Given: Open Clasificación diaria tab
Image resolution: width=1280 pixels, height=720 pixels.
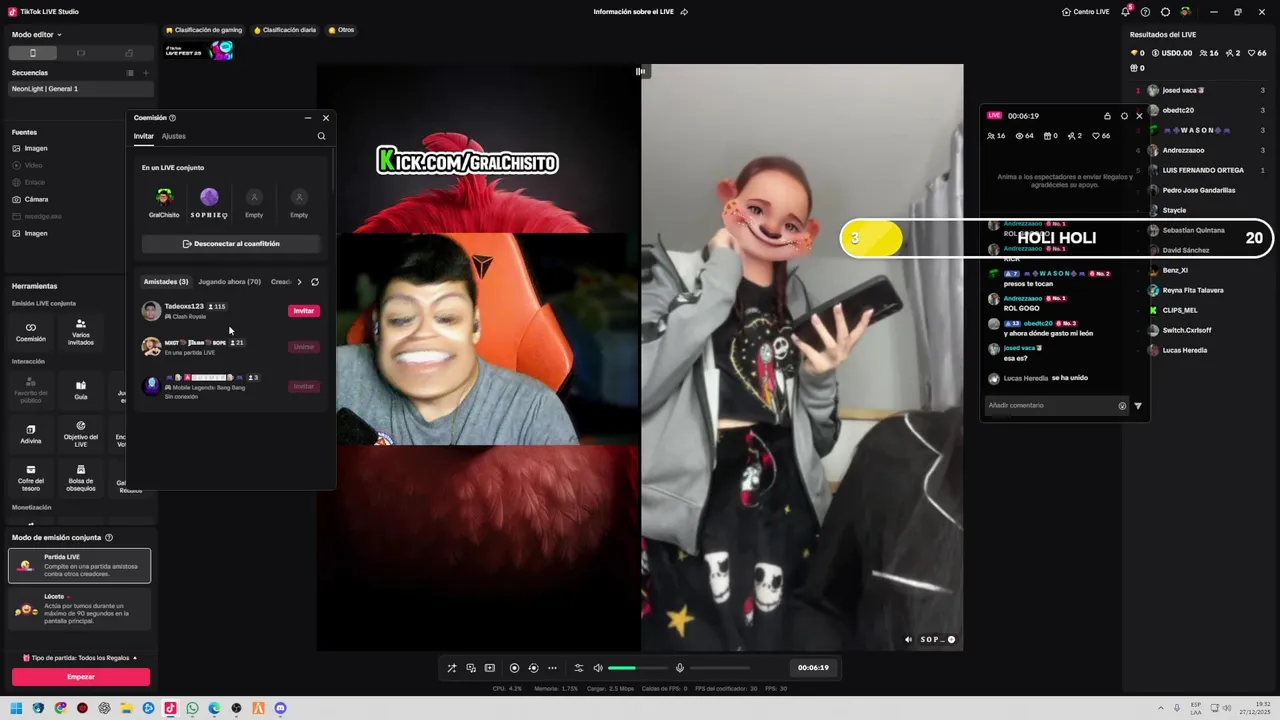Looking at the screenshot, I should 285,30.
